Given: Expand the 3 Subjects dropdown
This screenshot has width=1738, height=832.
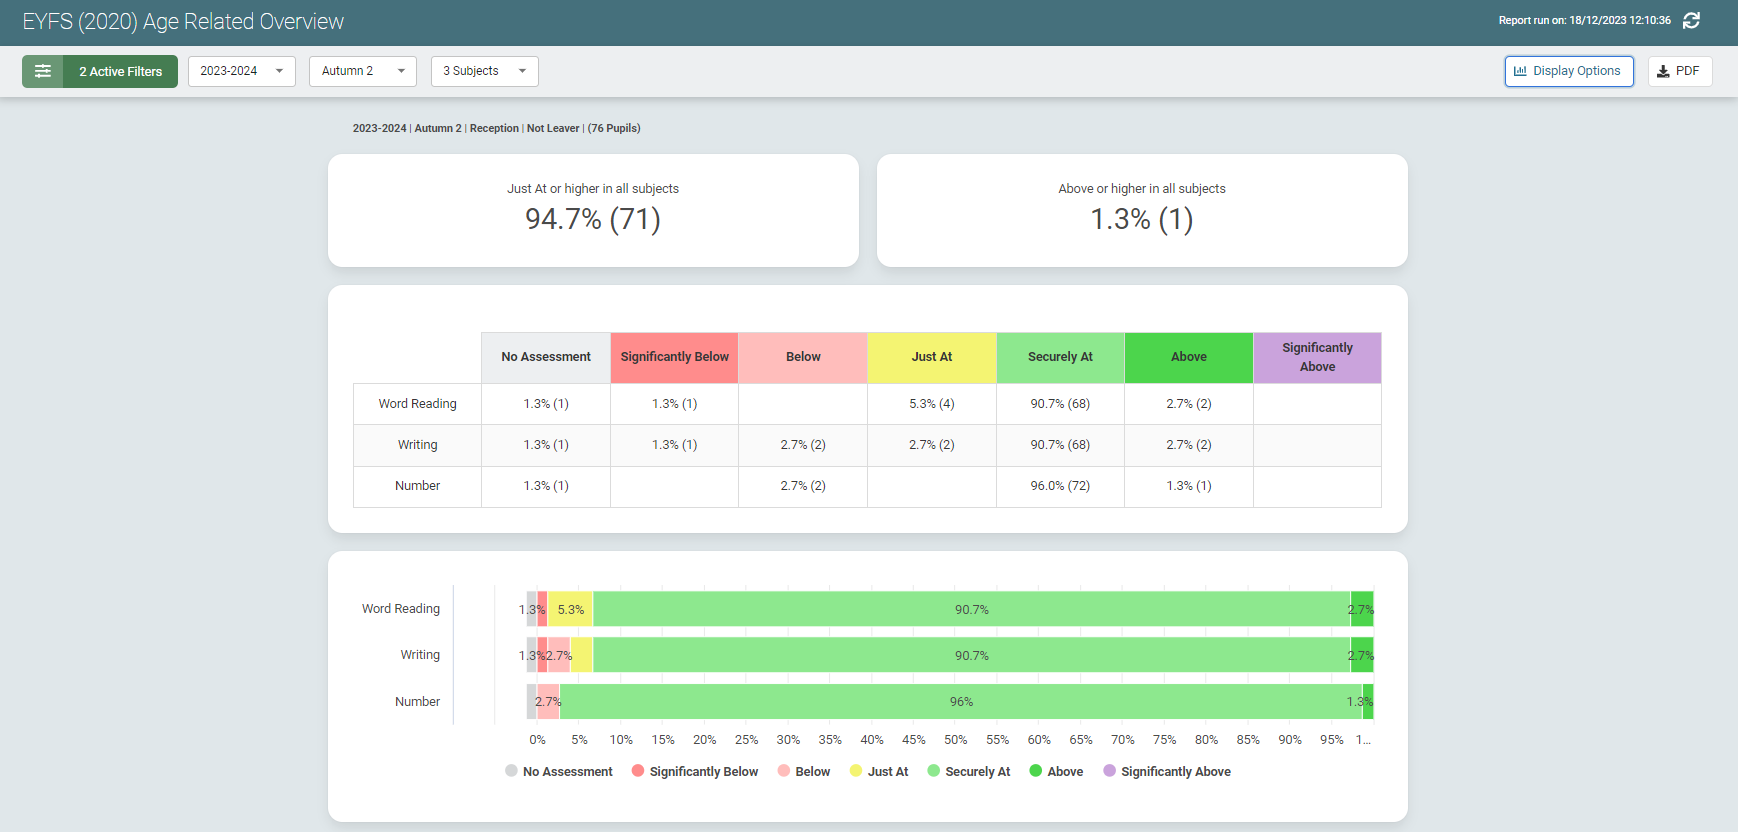Looking at the screenshot, I should click(x=484, y=71).
